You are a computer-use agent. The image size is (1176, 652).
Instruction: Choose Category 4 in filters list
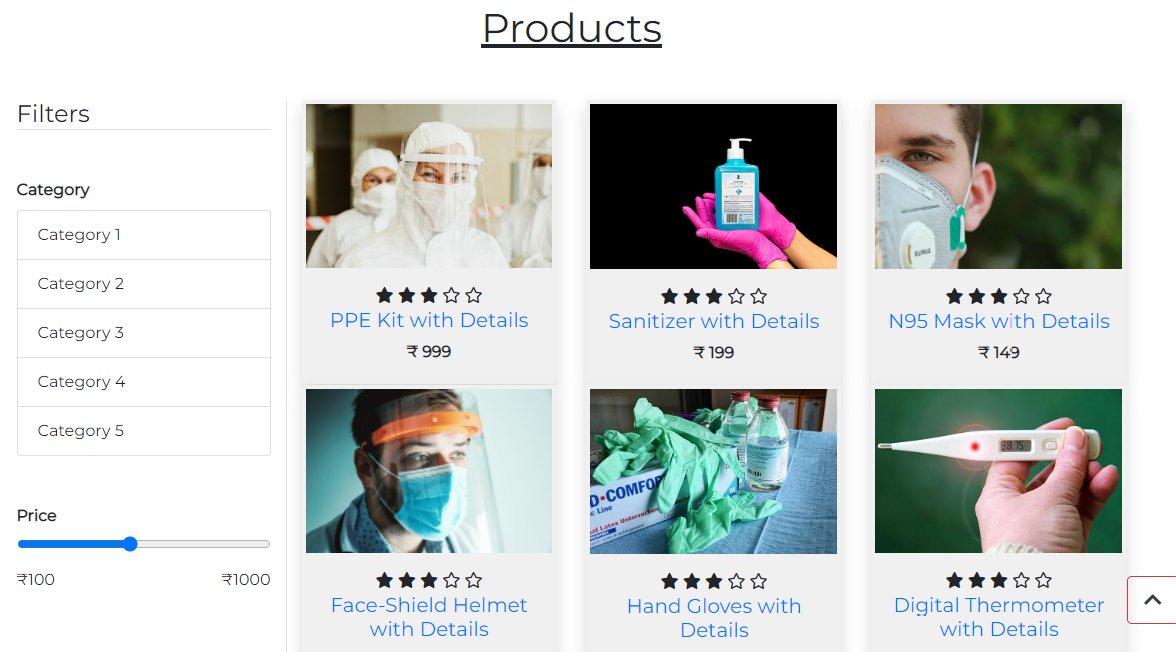[x=144, y=382]
